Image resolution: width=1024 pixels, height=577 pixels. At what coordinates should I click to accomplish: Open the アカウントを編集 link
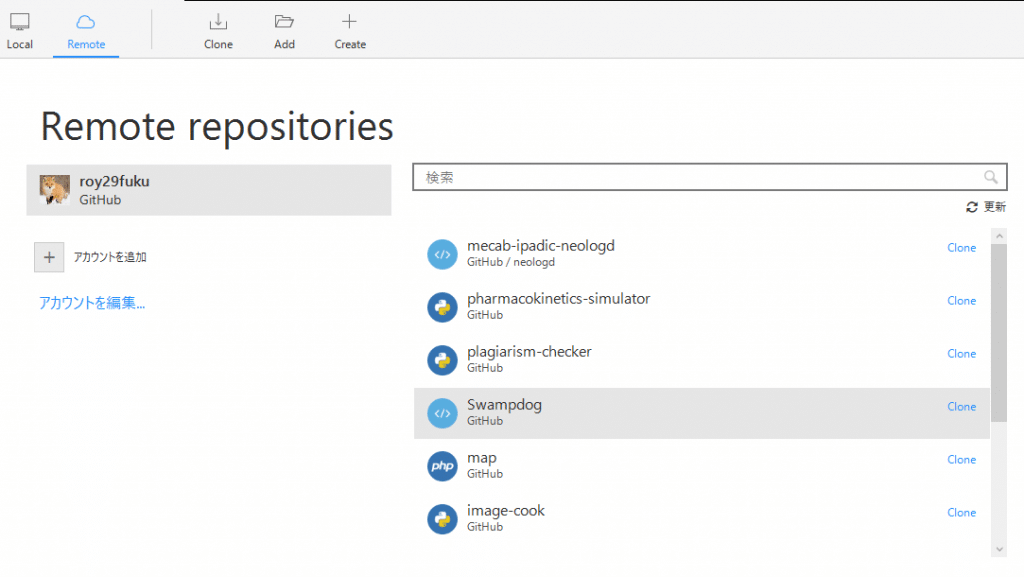click(x=92, y=303)
